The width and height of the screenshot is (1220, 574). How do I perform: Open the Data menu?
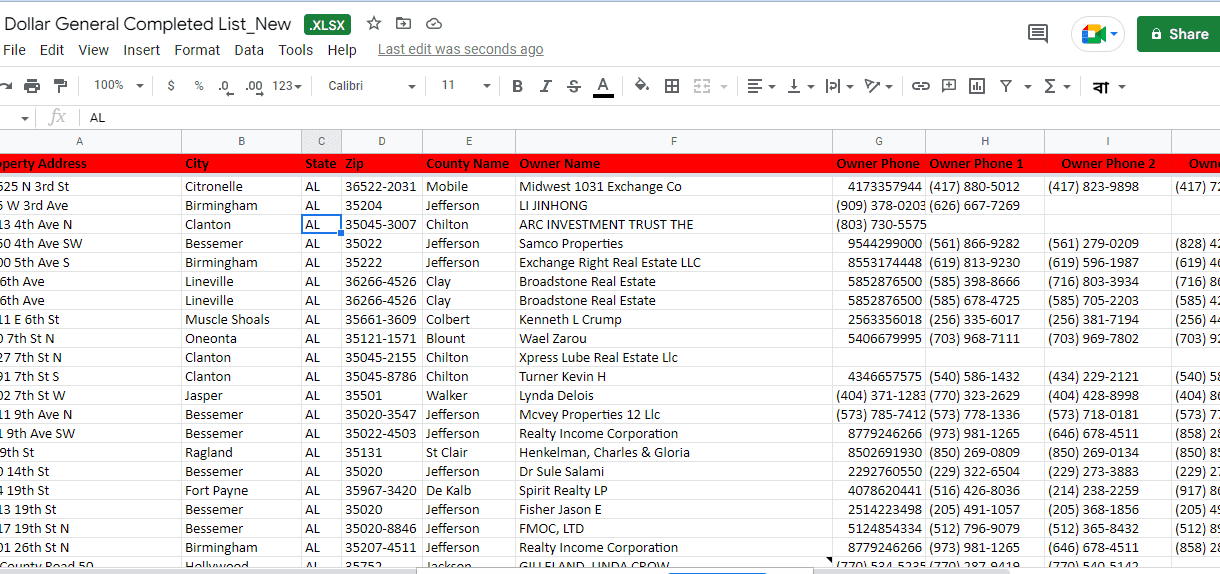249,50
